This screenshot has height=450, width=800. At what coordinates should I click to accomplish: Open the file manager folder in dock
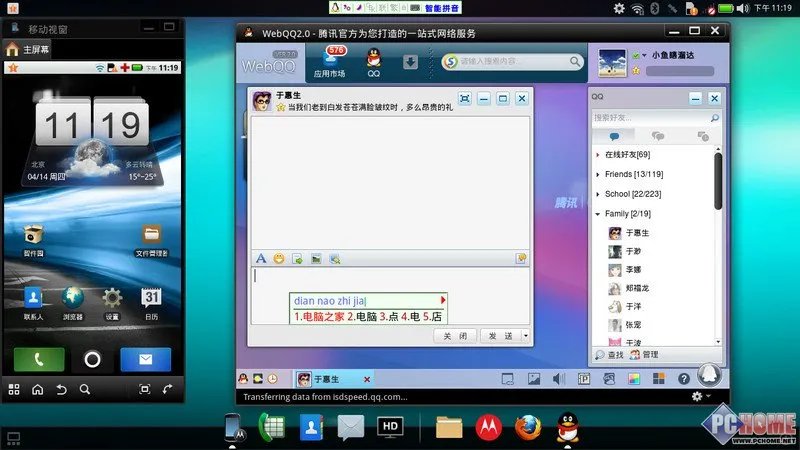point(449,427)
